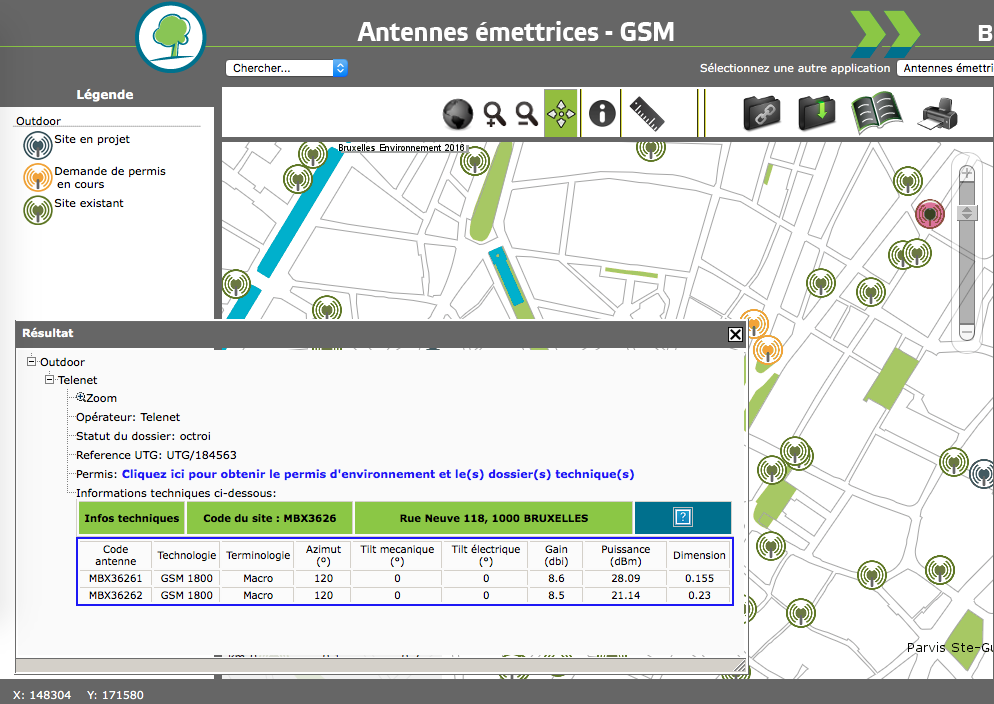Click the Infos techniques header cell
994x704 pixels.
coord(131,518)
